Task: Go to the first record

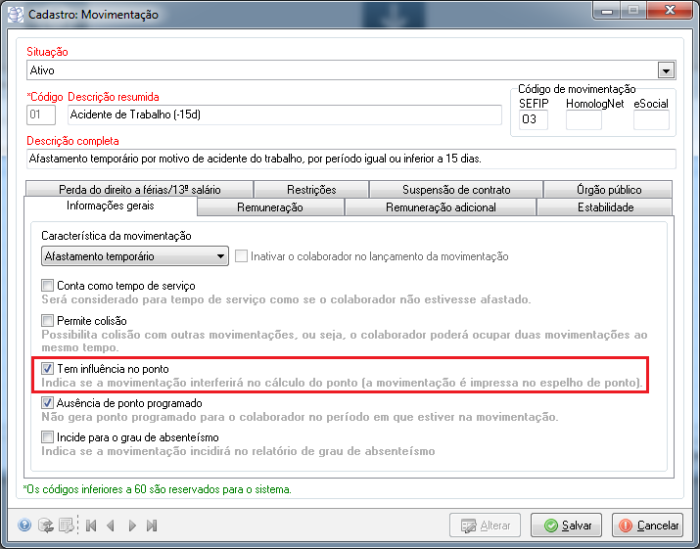Action: point(90,525)
